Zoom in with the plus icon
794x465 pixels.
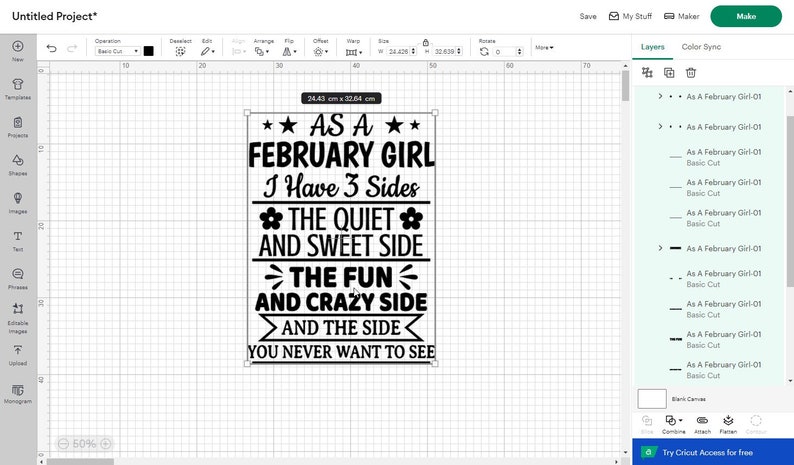pos(105,444)
